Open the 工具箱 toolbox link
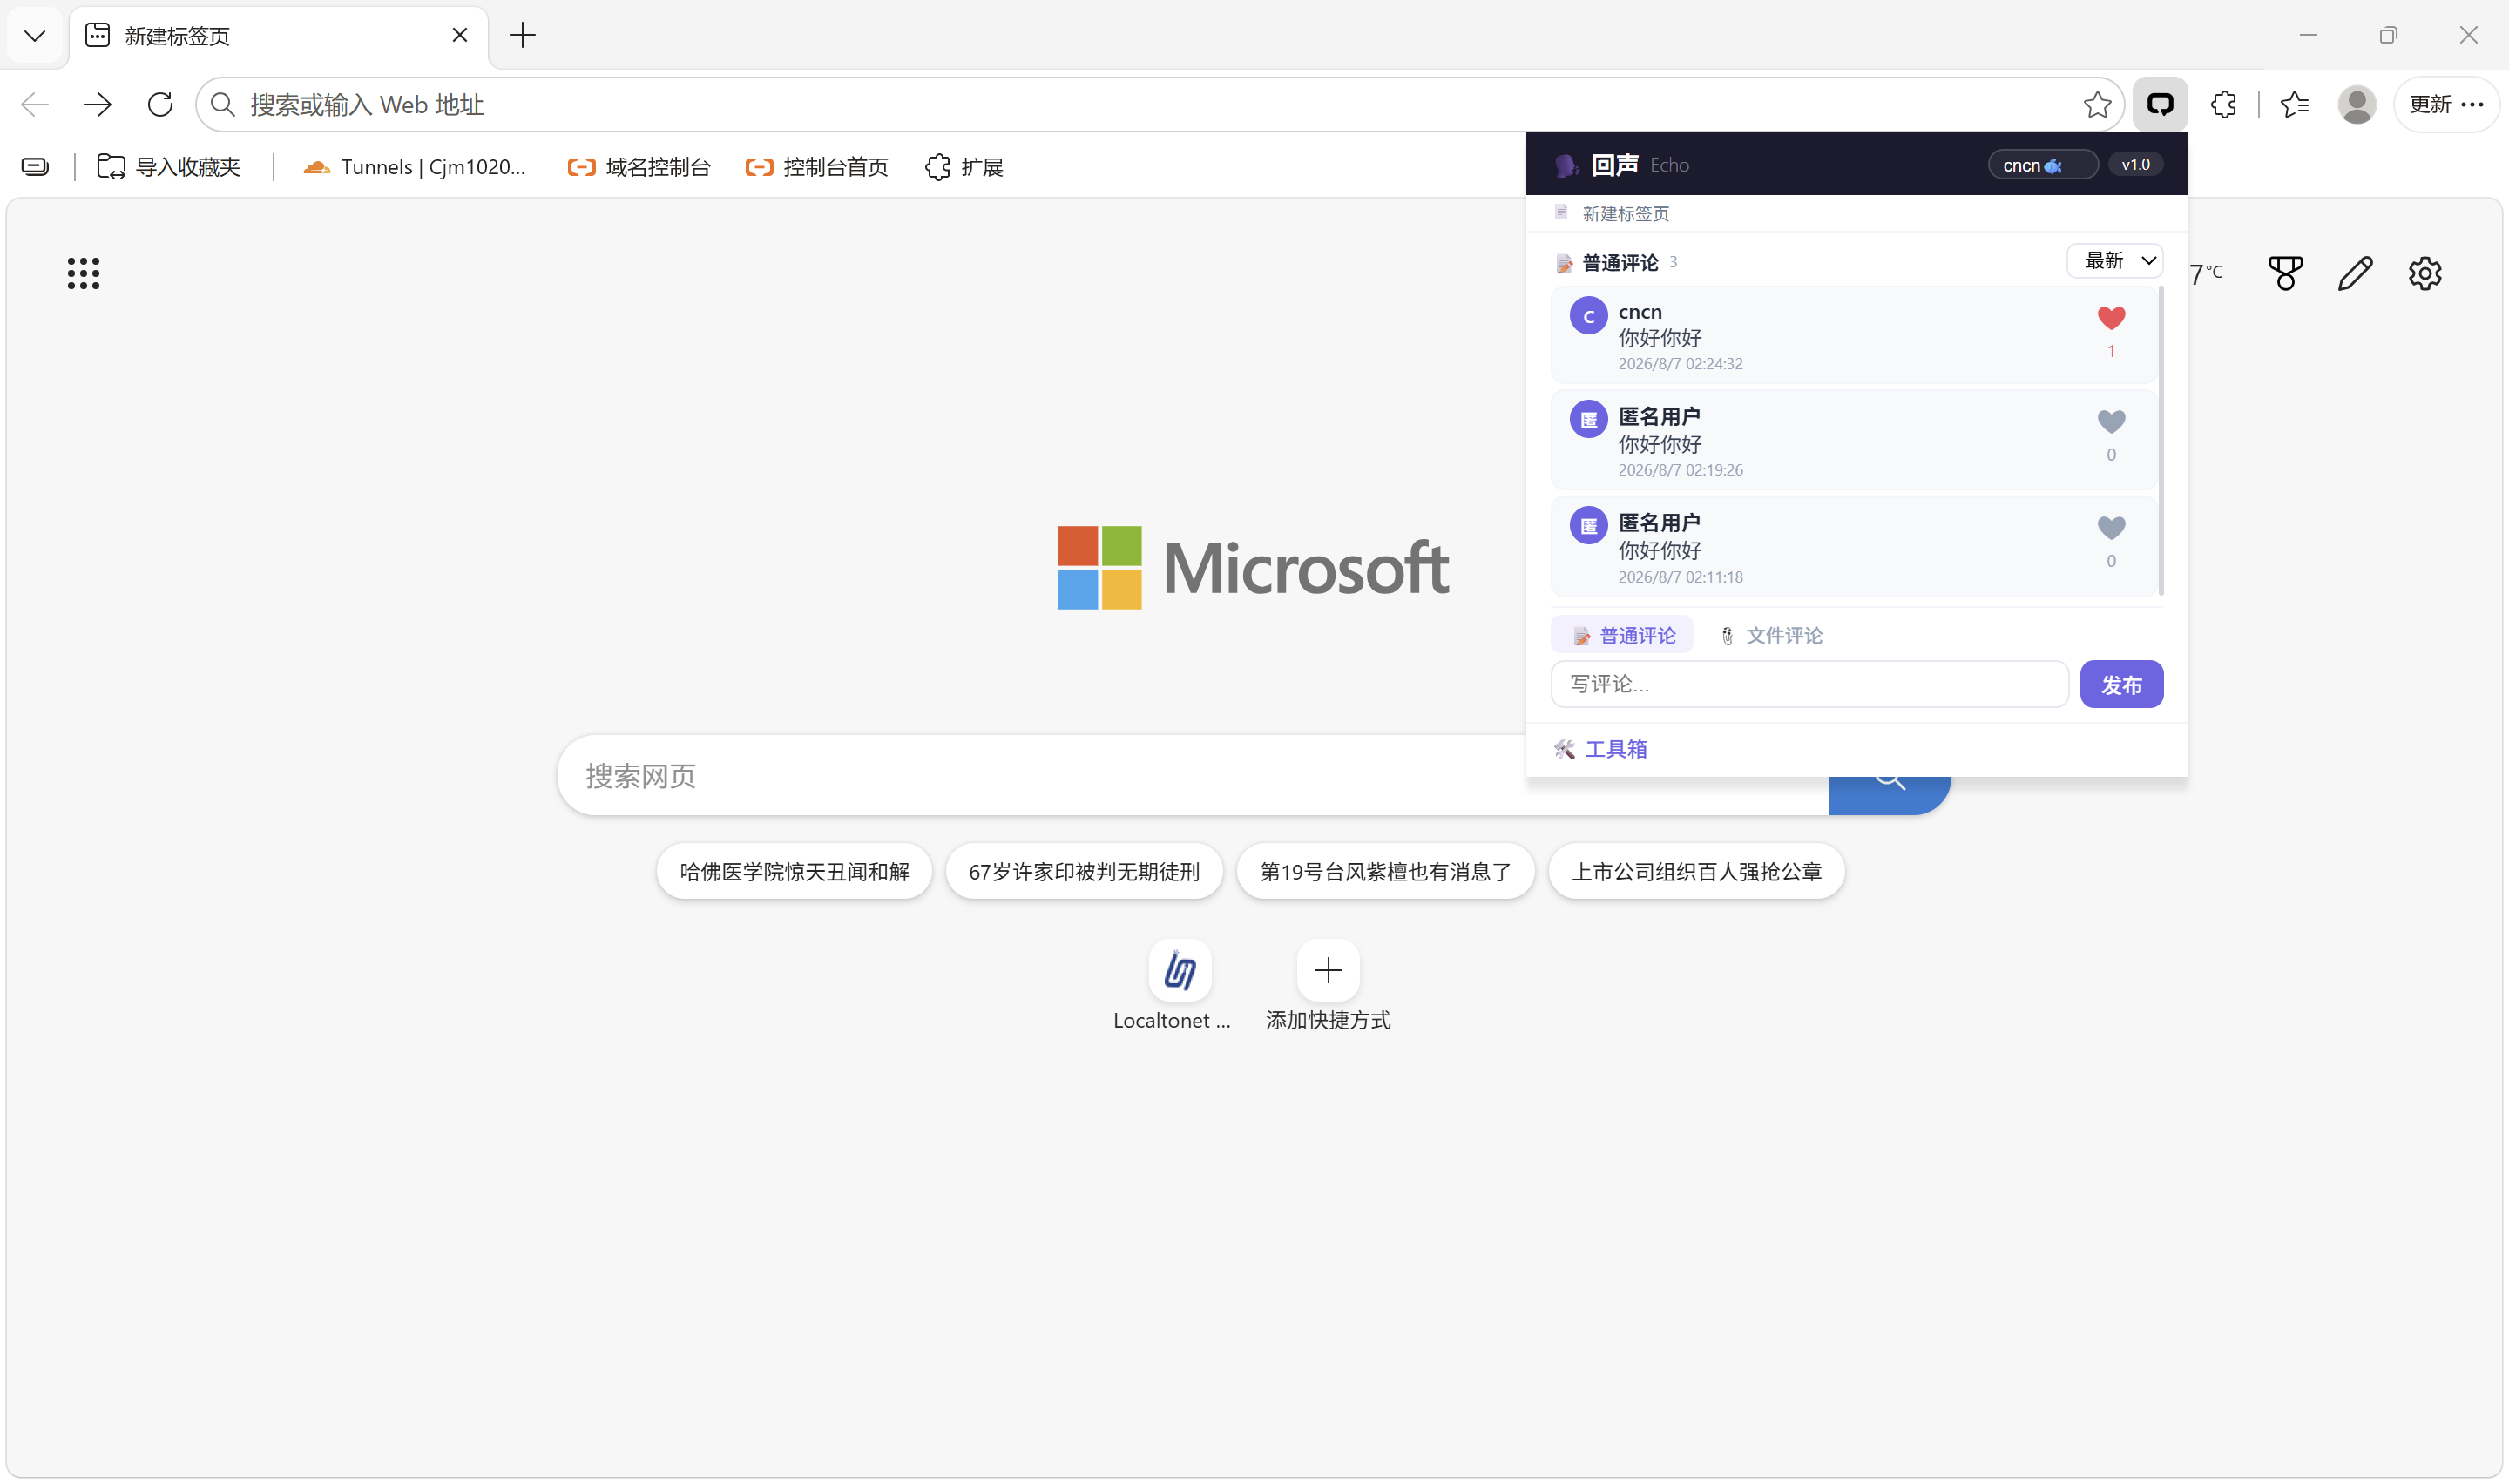 pos(1600,749)
